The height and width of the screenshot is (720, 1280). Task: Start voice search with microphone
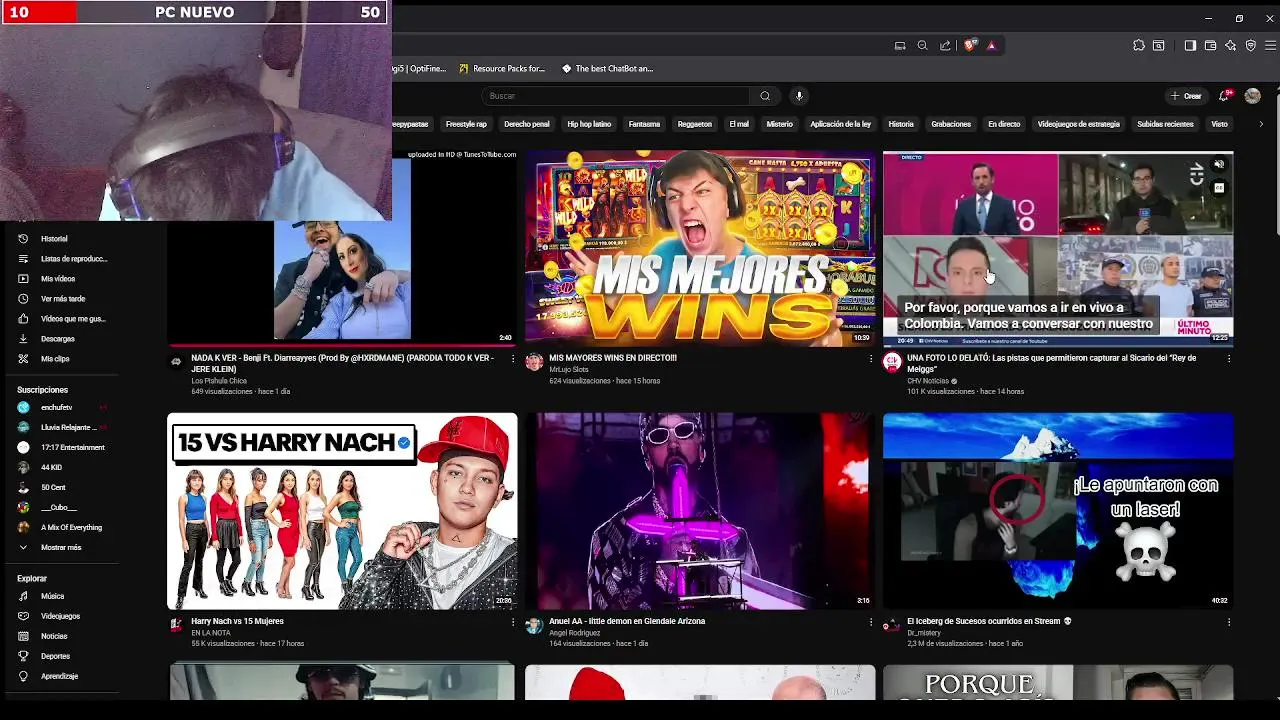point(798,96)
